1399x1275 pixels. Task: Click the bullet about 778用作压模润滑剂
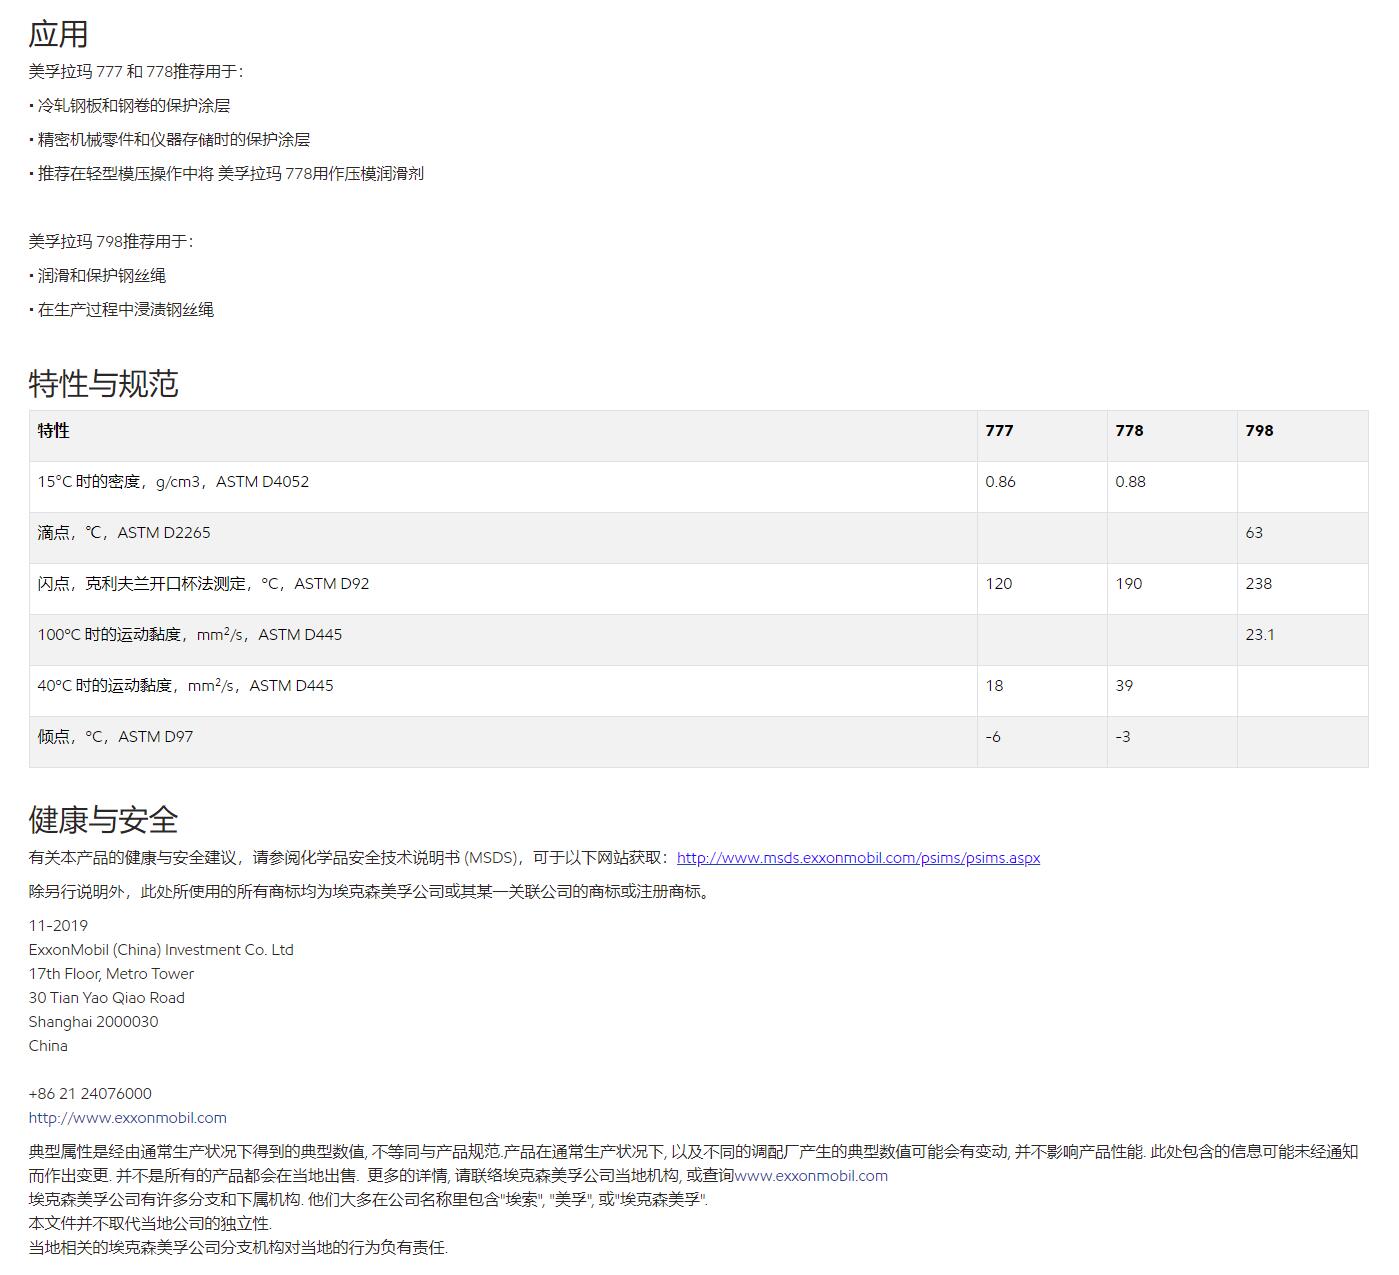(x=226, y=174)
